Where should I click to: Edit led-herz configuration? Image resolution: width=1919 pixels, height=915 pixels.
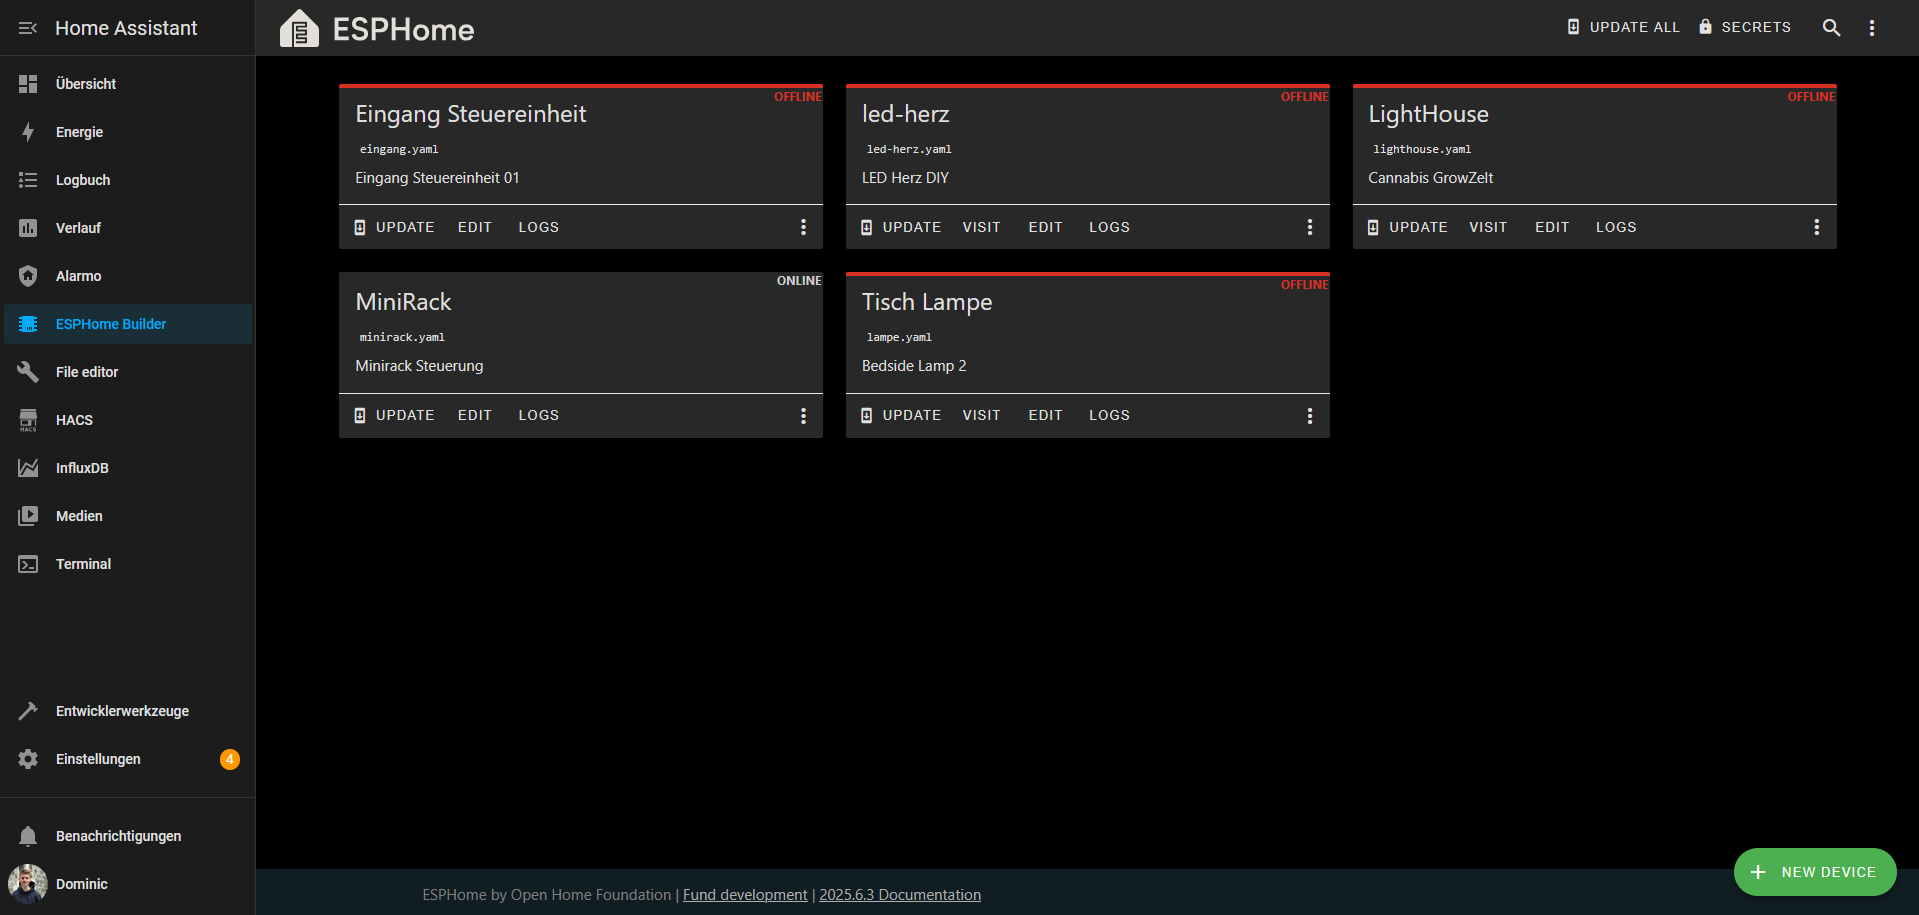1046,227
